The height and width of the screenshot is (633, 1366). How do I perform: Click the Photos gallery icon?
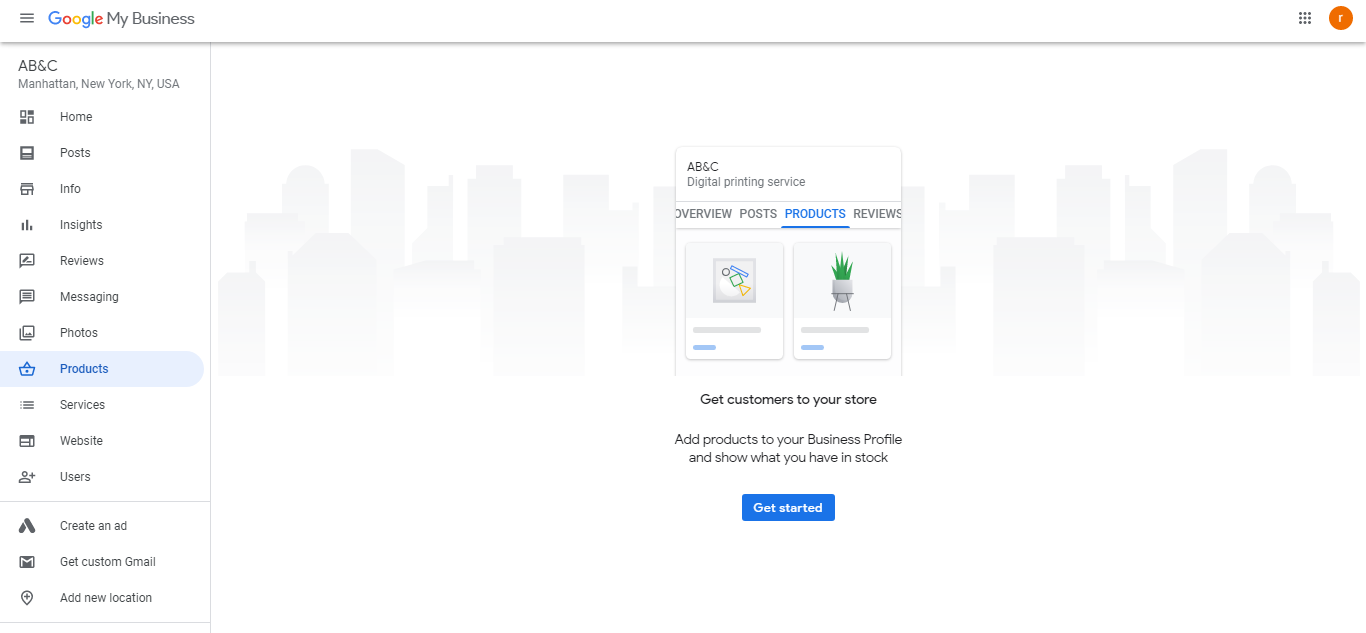pos(27,333)
